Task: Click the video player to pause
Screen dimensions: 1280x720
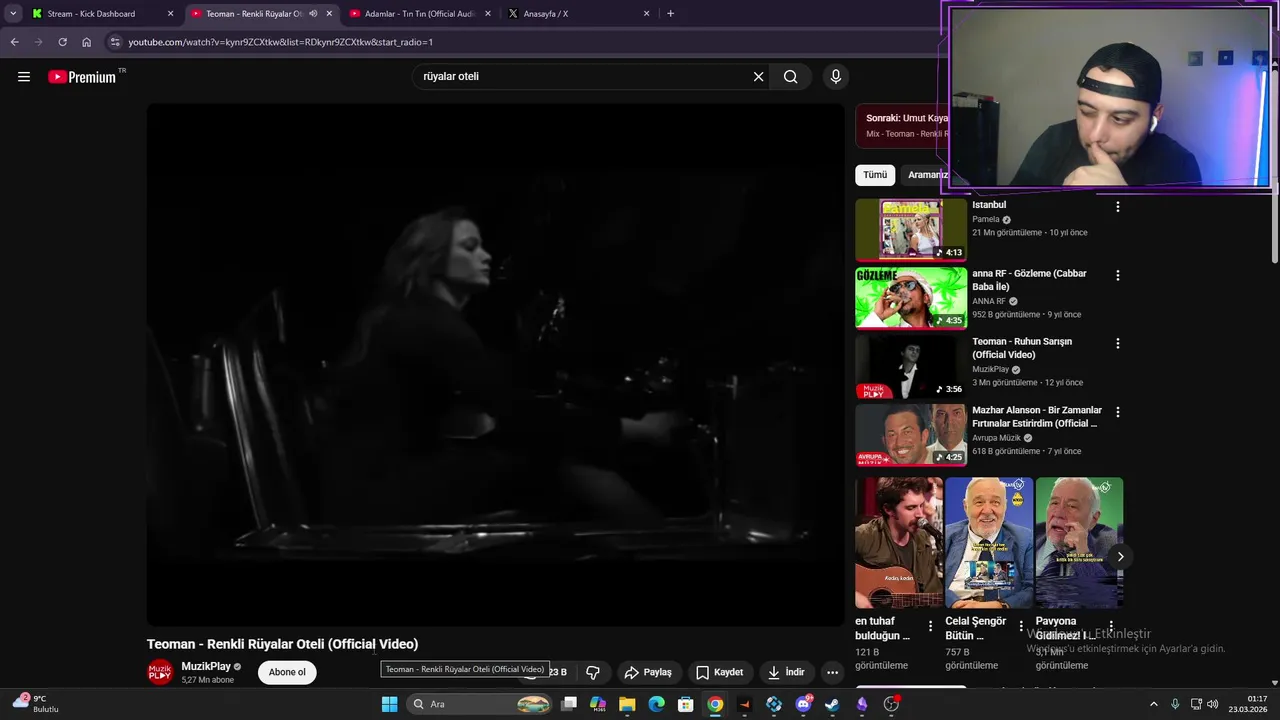Action: click(496, 365)
